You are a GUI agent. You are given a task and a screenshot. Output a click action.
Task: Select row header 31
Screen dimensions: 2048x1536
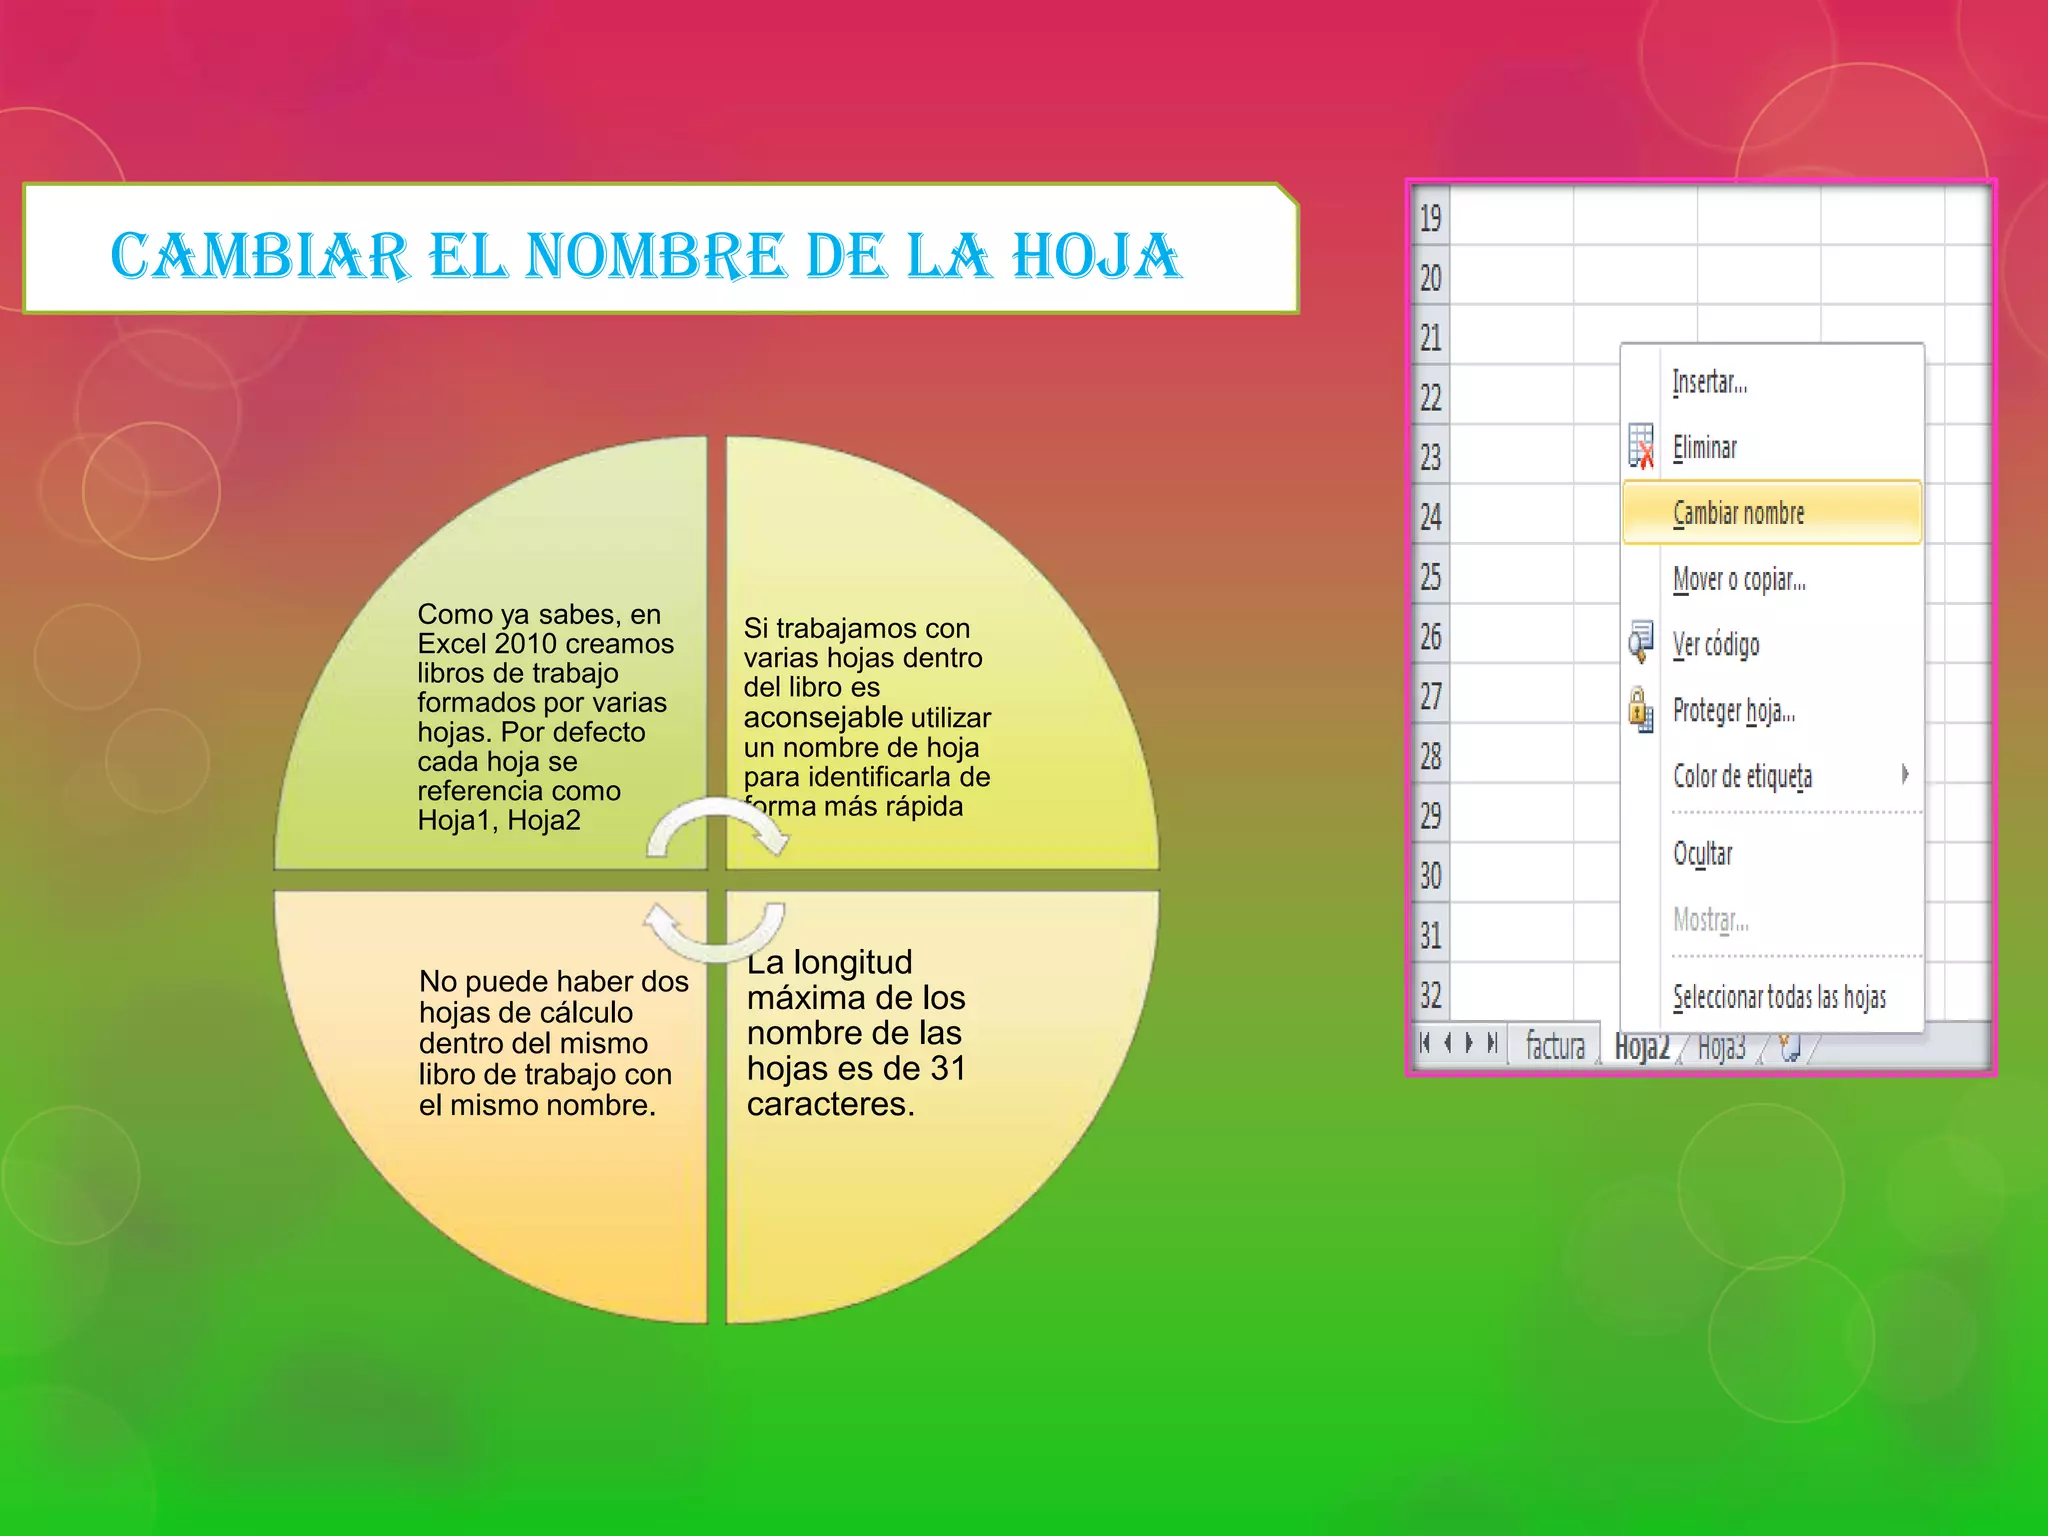[x=1431, y=935]
